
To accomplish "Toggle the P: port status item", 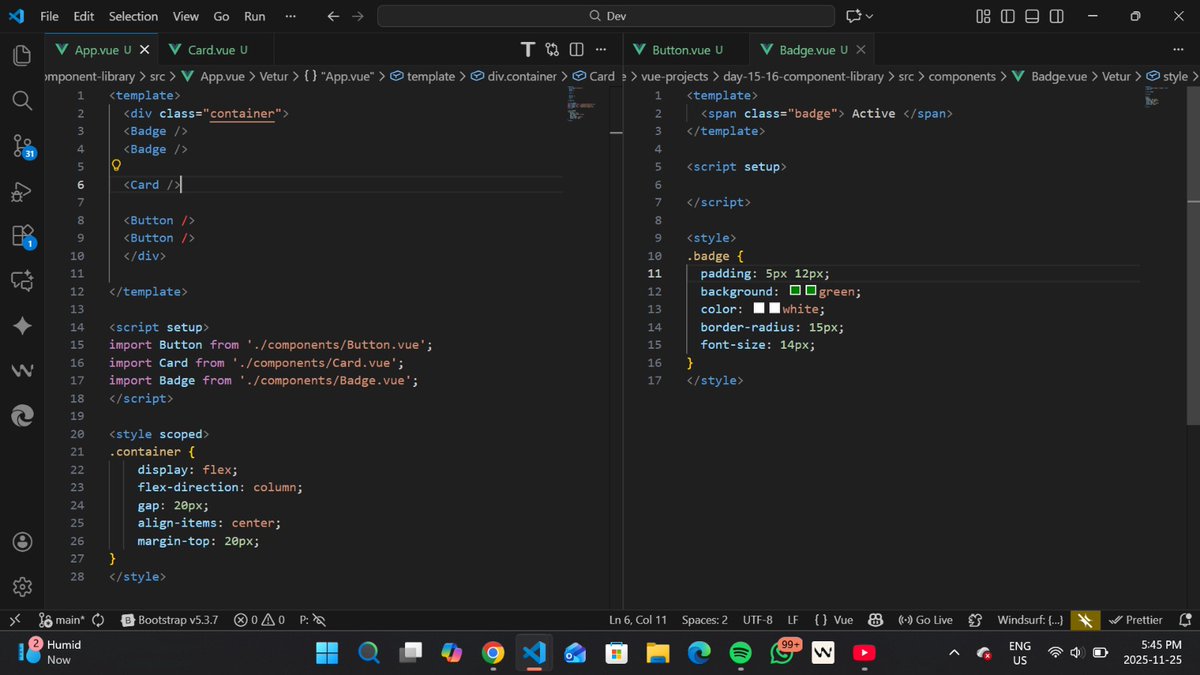I will pyautogui.click(x=312, y=620).
